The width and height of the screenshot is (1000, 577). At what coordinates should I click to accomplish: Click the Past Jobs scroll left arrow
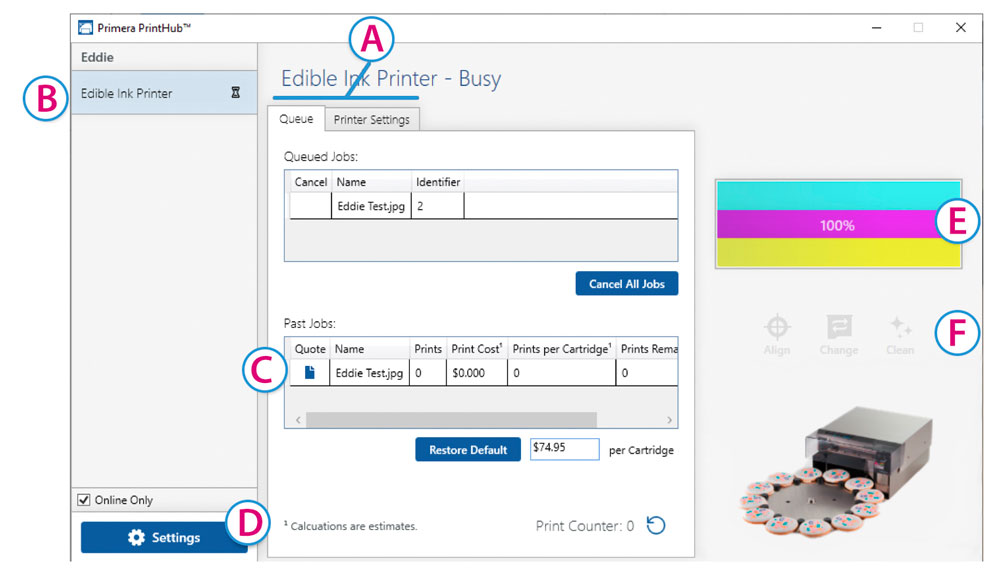click(298, 420)
